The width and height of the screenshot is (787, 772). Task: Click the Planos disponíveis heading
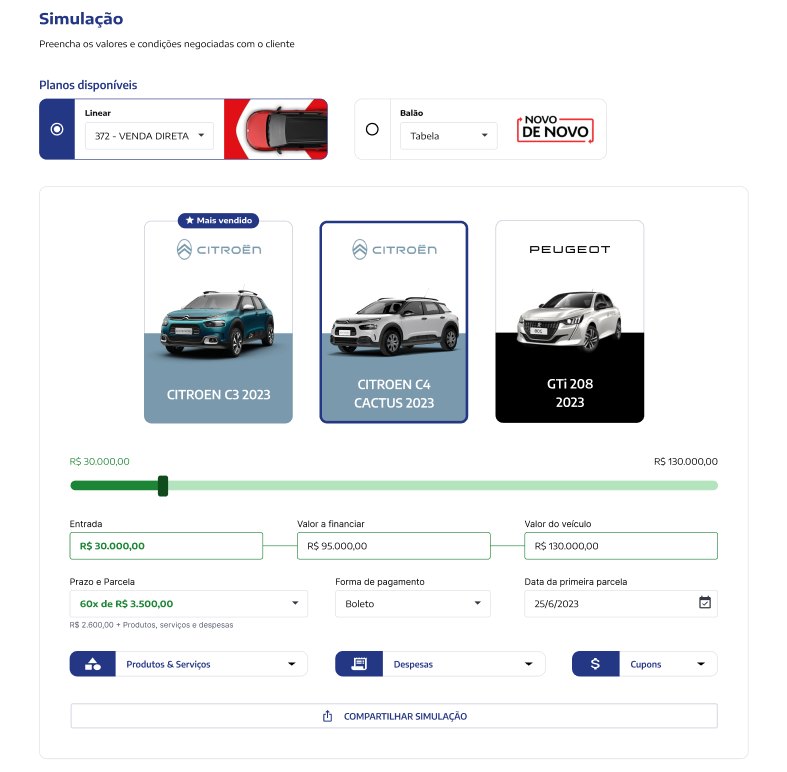(x=88, y=85)
